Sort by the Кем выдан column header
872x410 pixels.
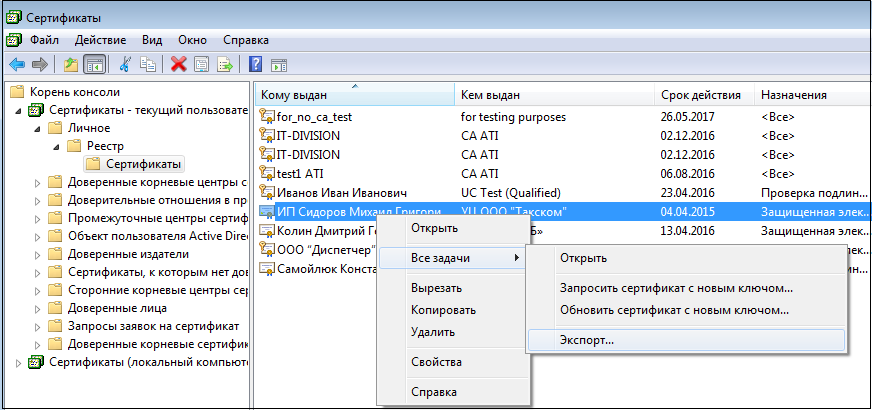[490, 95]
